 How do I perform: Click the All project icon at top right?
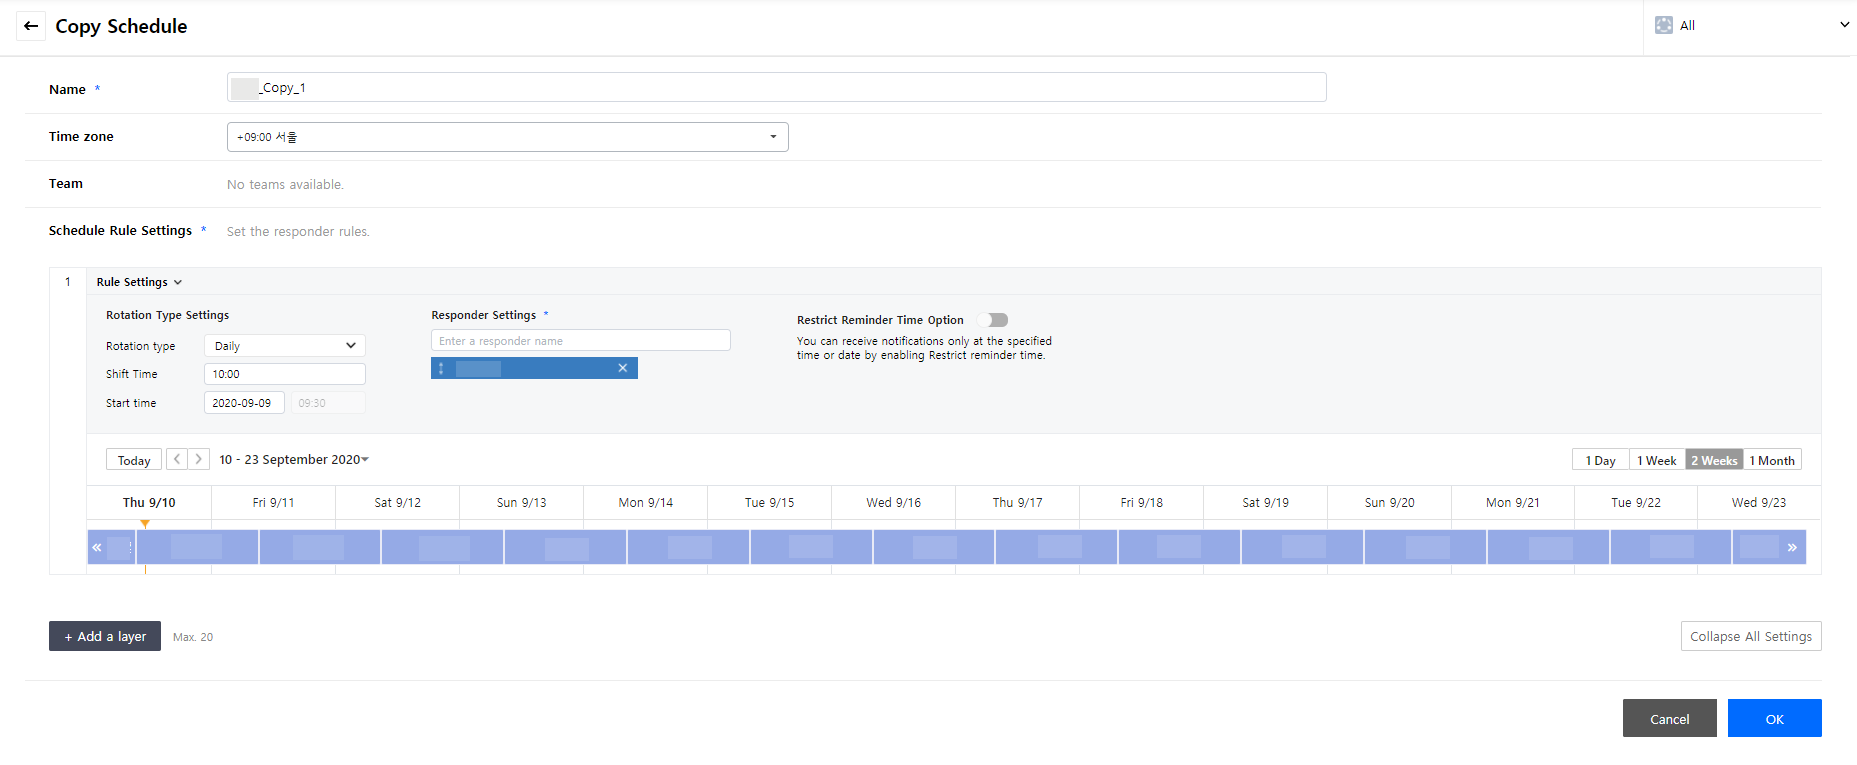(1664, 25)
